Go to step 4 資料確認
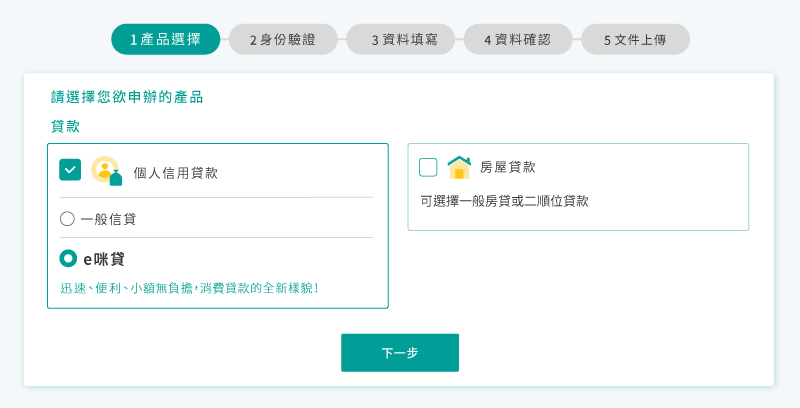The height and width of the screenshot is (408, 800). click(x=518, y=39)
